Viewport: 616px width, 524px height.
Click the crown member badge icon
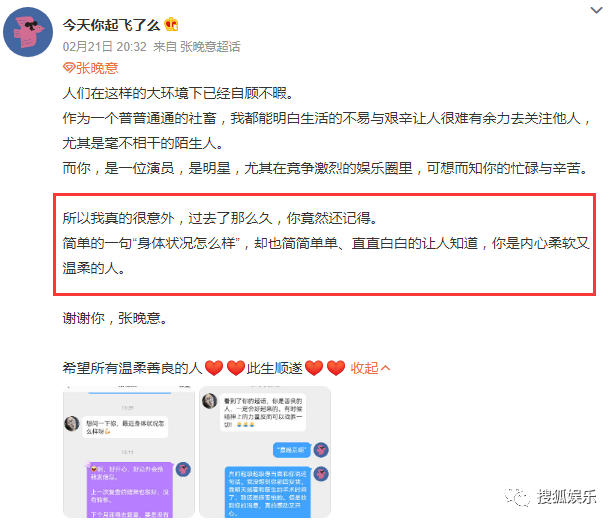click(171, 25)
